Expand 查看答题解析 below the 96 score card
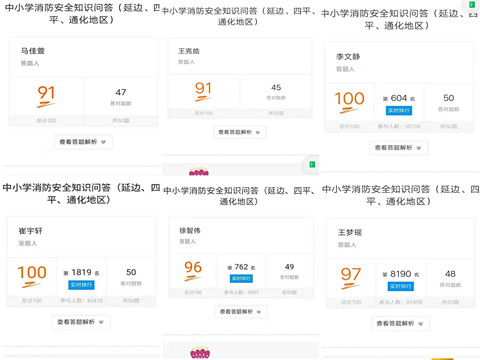Viewport: 480px width, 360px height. (241, 312)
